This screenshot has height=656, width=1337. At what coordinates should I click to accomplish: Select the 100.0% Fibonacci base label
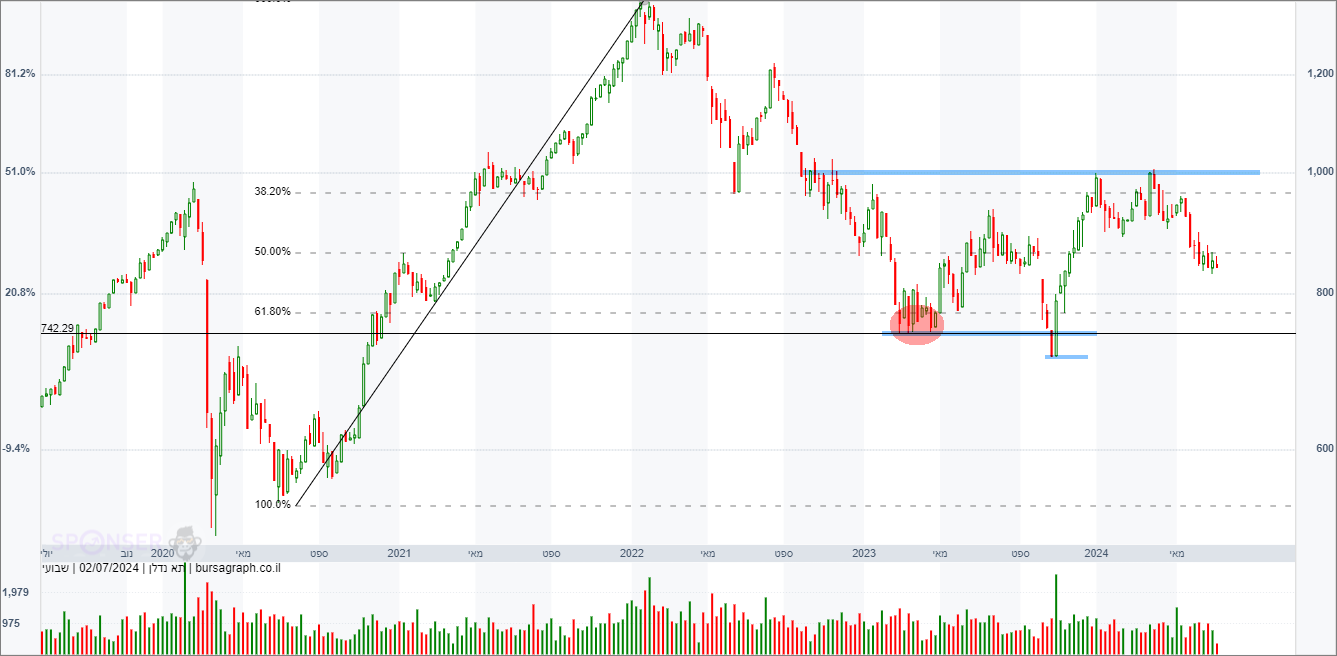272,505
